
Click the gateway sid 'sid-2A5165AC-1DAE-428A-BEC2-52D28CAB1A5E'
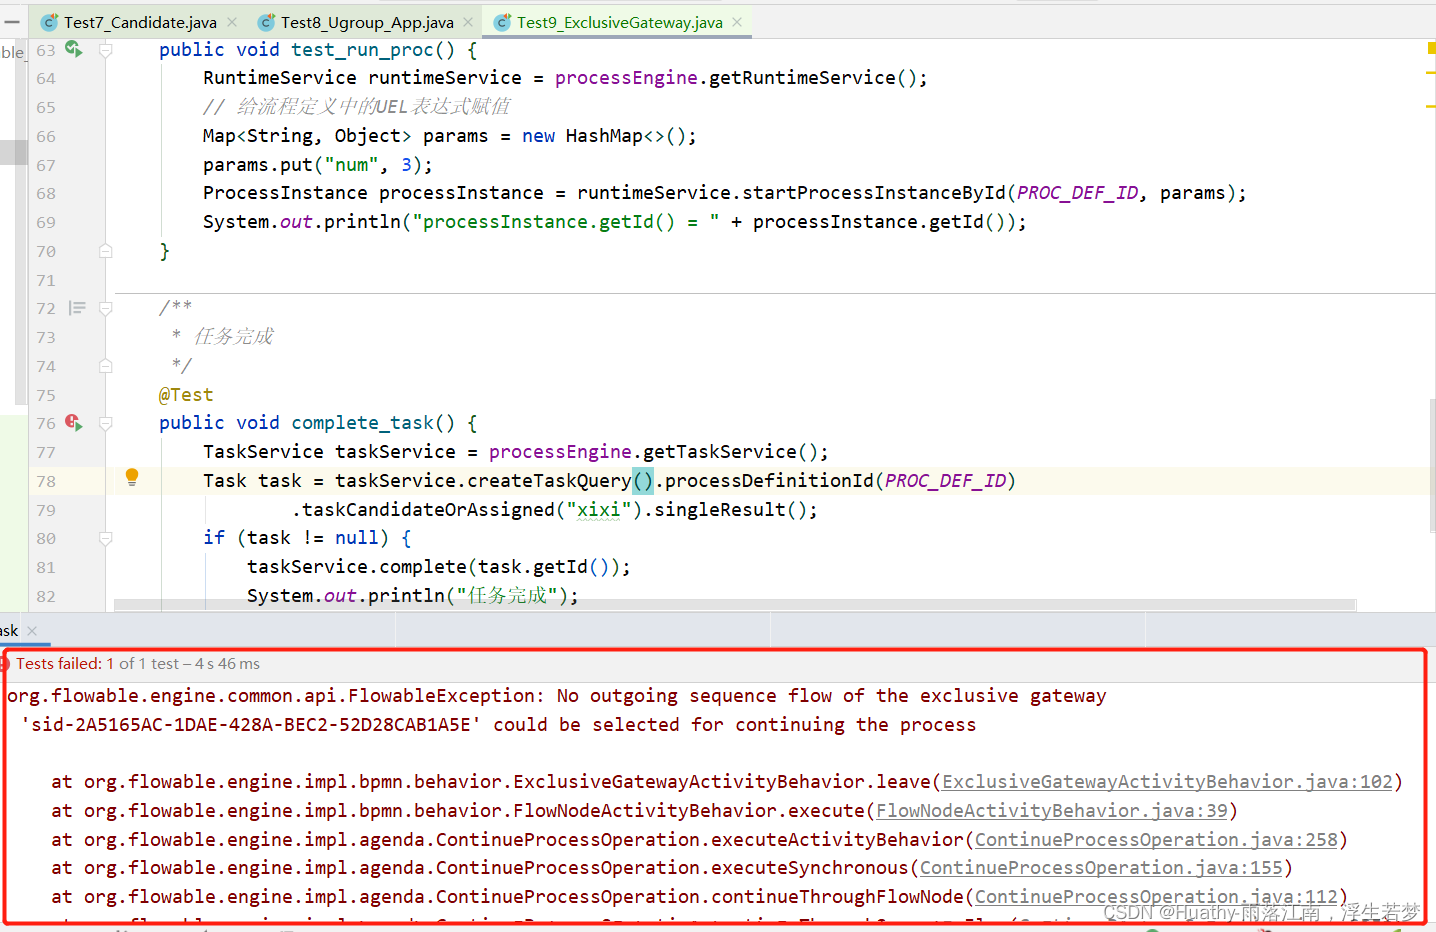point(251,725)
